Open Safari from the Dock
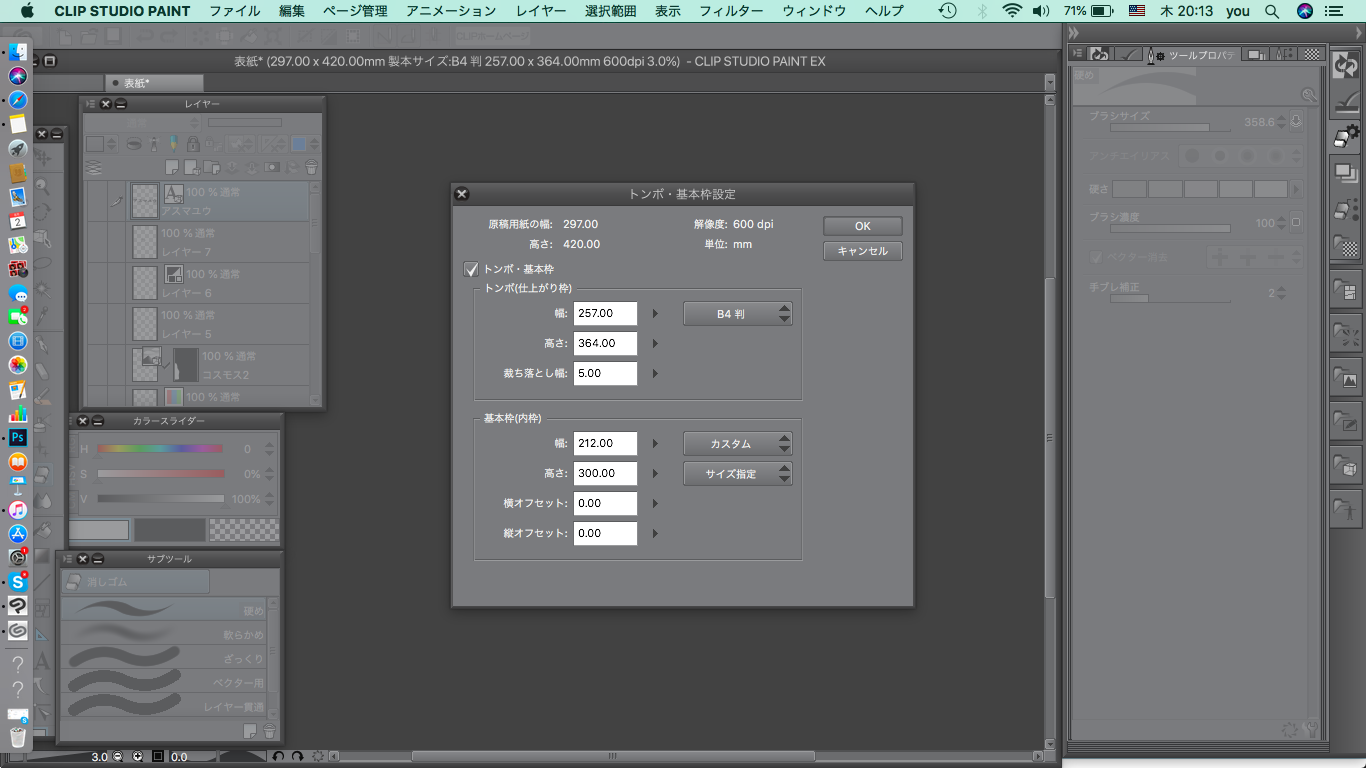 [x=17, y=100]
